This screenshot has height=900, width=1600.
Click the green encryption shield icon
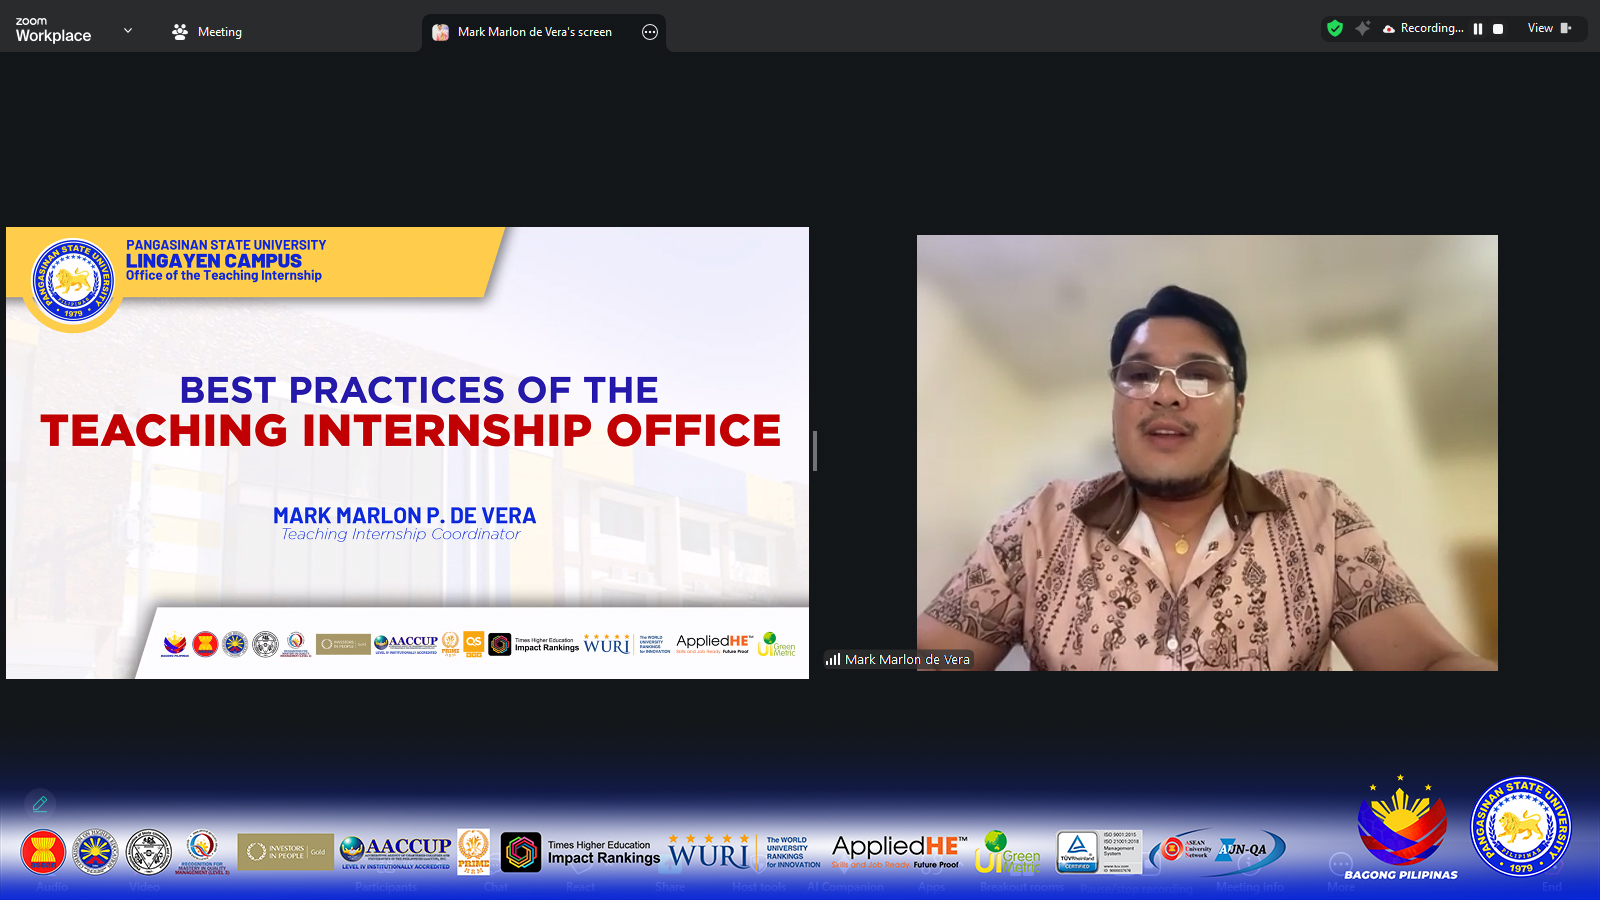[1335, 29]
